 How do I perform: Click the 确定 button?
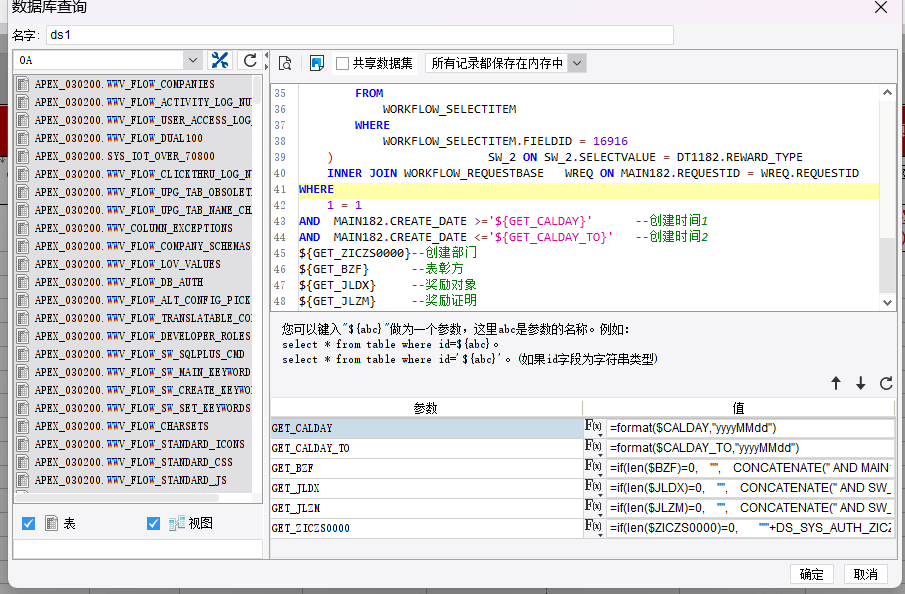pyautogui.click(x=811, y=574)
